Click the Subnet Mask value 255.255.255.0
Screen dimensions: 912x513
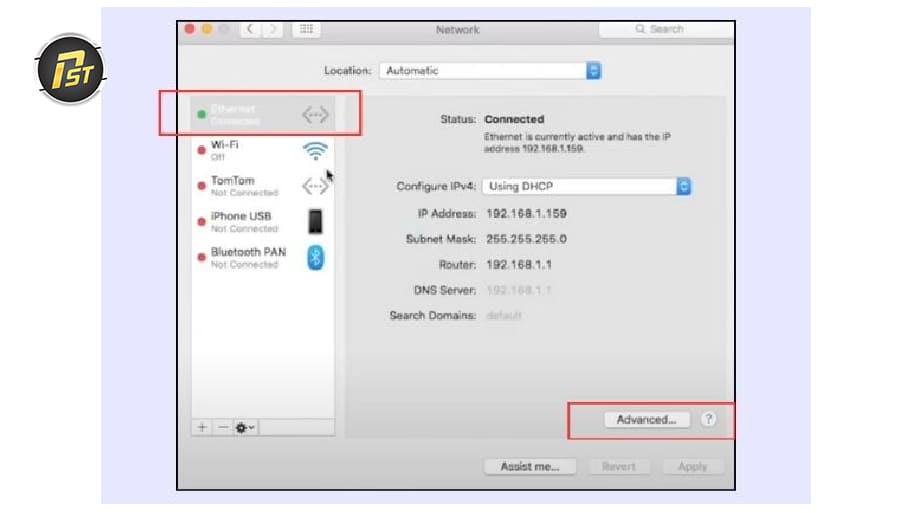pos(526,239)
